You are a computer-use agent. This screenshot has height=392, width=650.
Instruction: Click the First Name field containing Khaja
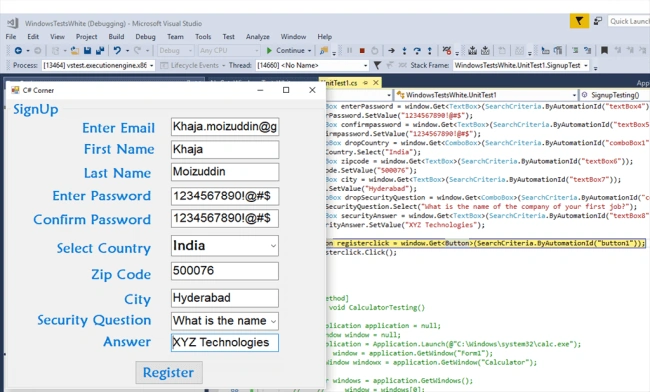click(225, 150)
